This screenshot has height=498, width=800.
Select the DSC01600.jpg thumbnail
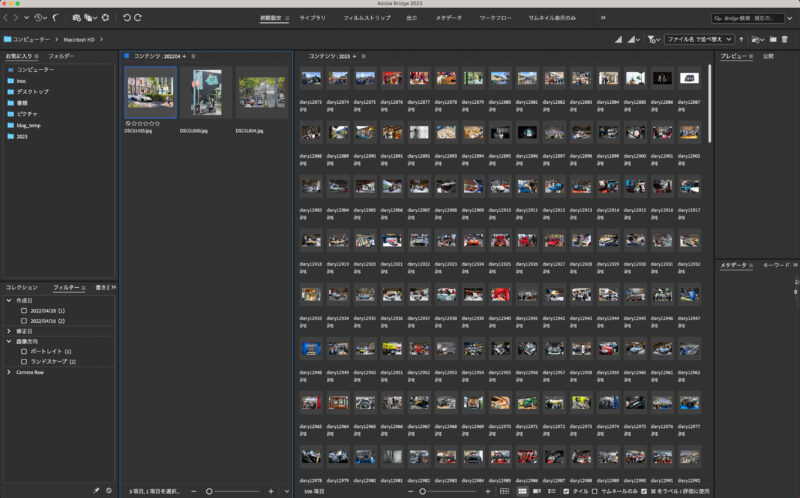click(206, 94)
